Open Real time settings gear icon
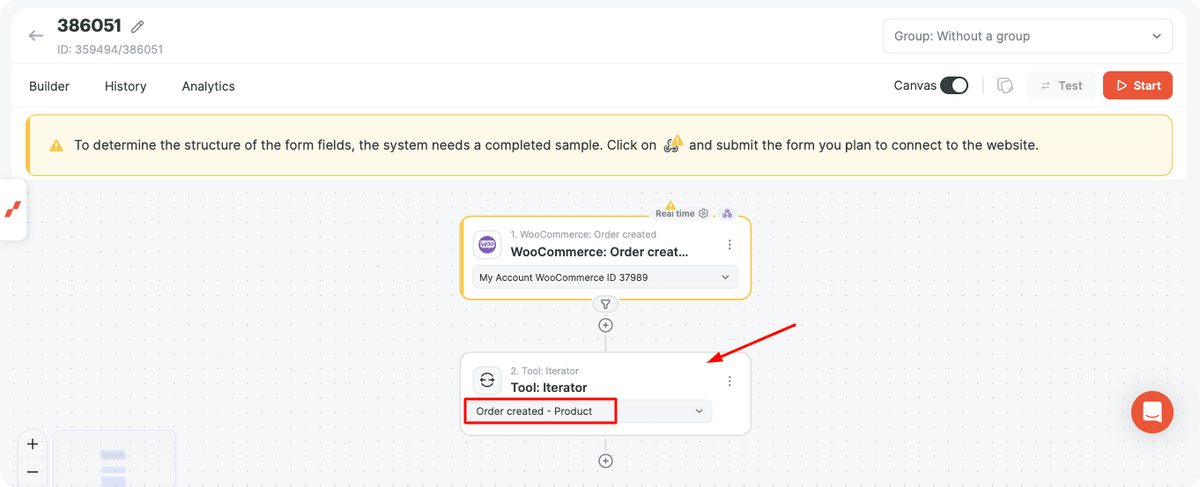This screenshot has height=487, width=1200. coord(703,213)
